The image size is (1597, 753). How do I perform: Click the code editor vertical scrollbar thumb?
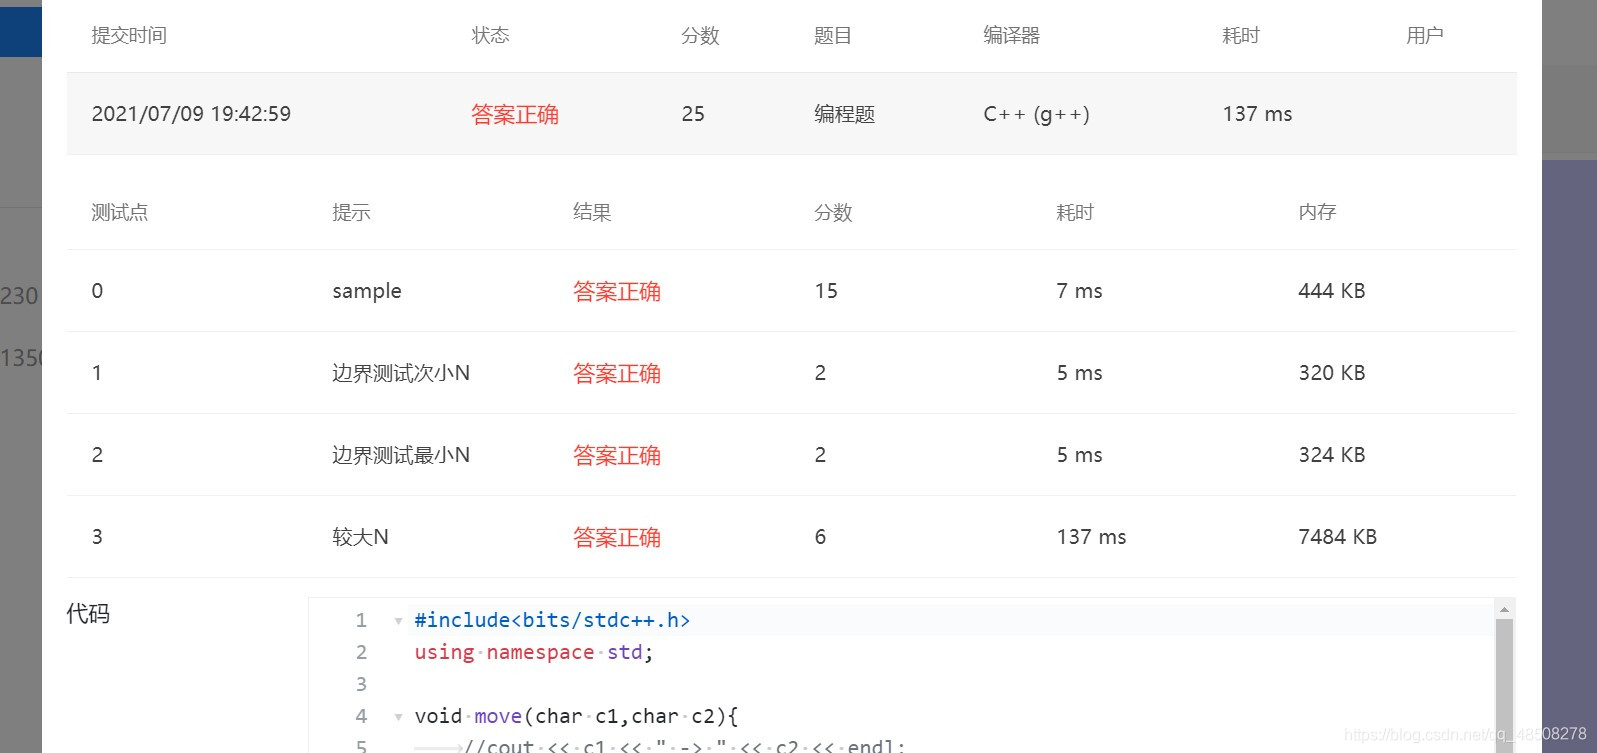pyautogui.click(x=1504, y=686)
